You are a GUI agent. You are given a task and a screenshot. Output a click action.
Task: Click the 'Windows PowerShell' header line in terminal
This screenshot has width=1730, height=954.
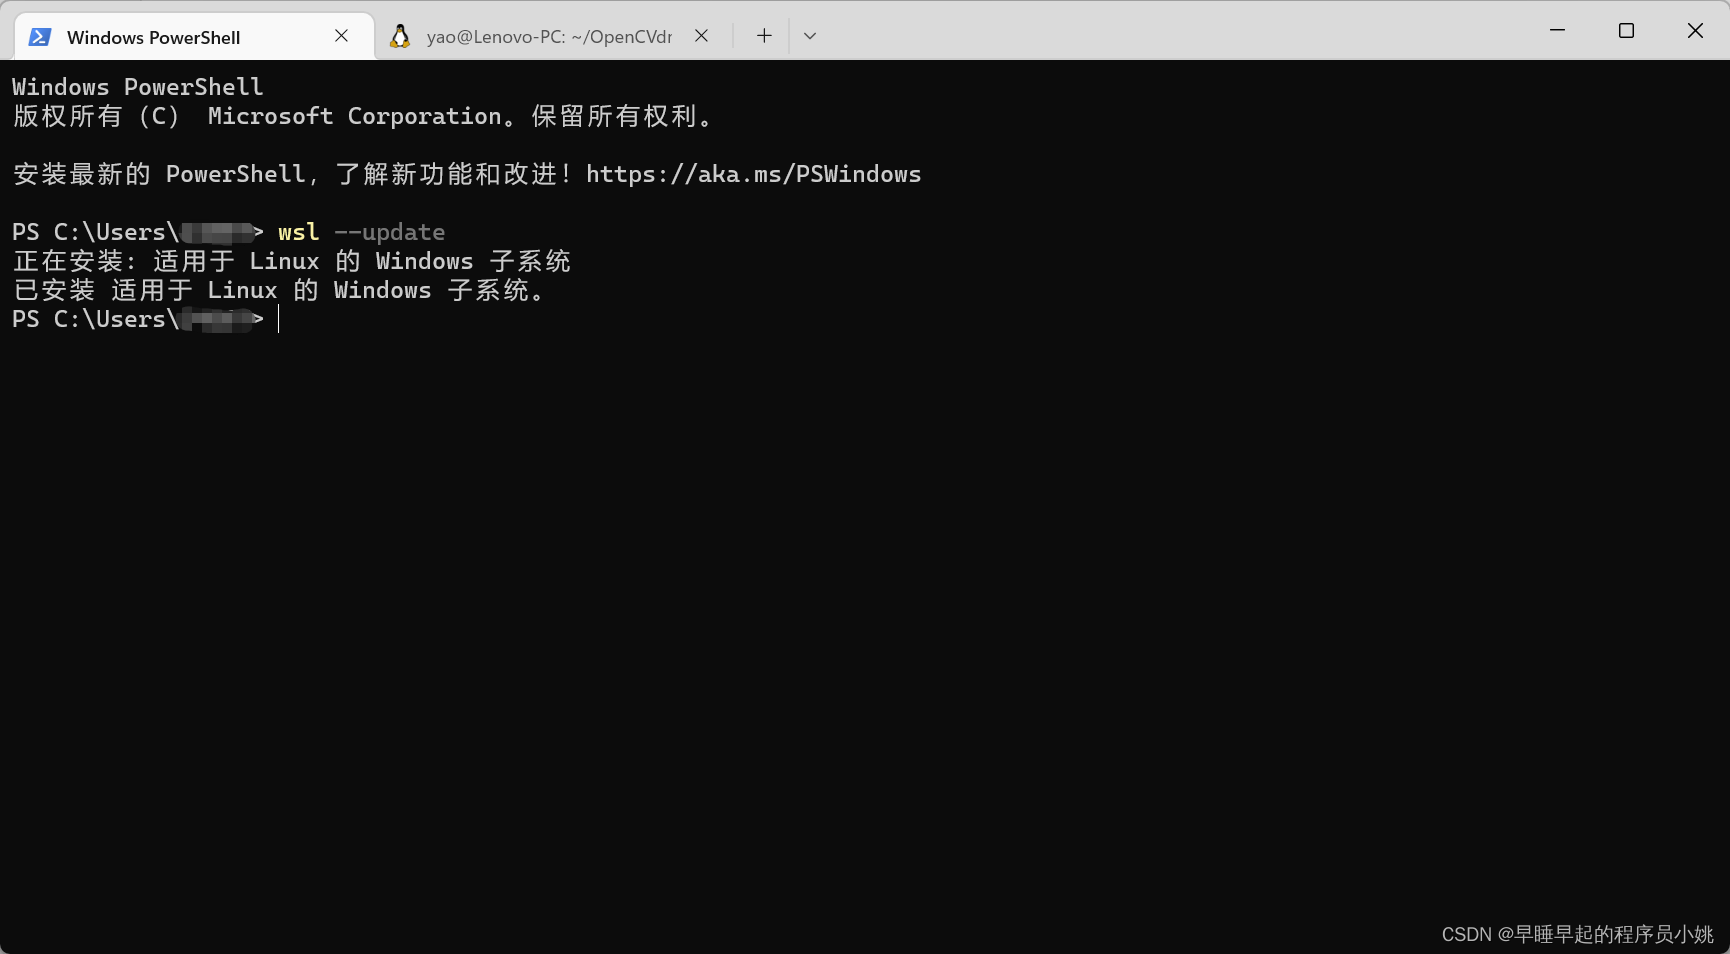click(x=138, y=87)
